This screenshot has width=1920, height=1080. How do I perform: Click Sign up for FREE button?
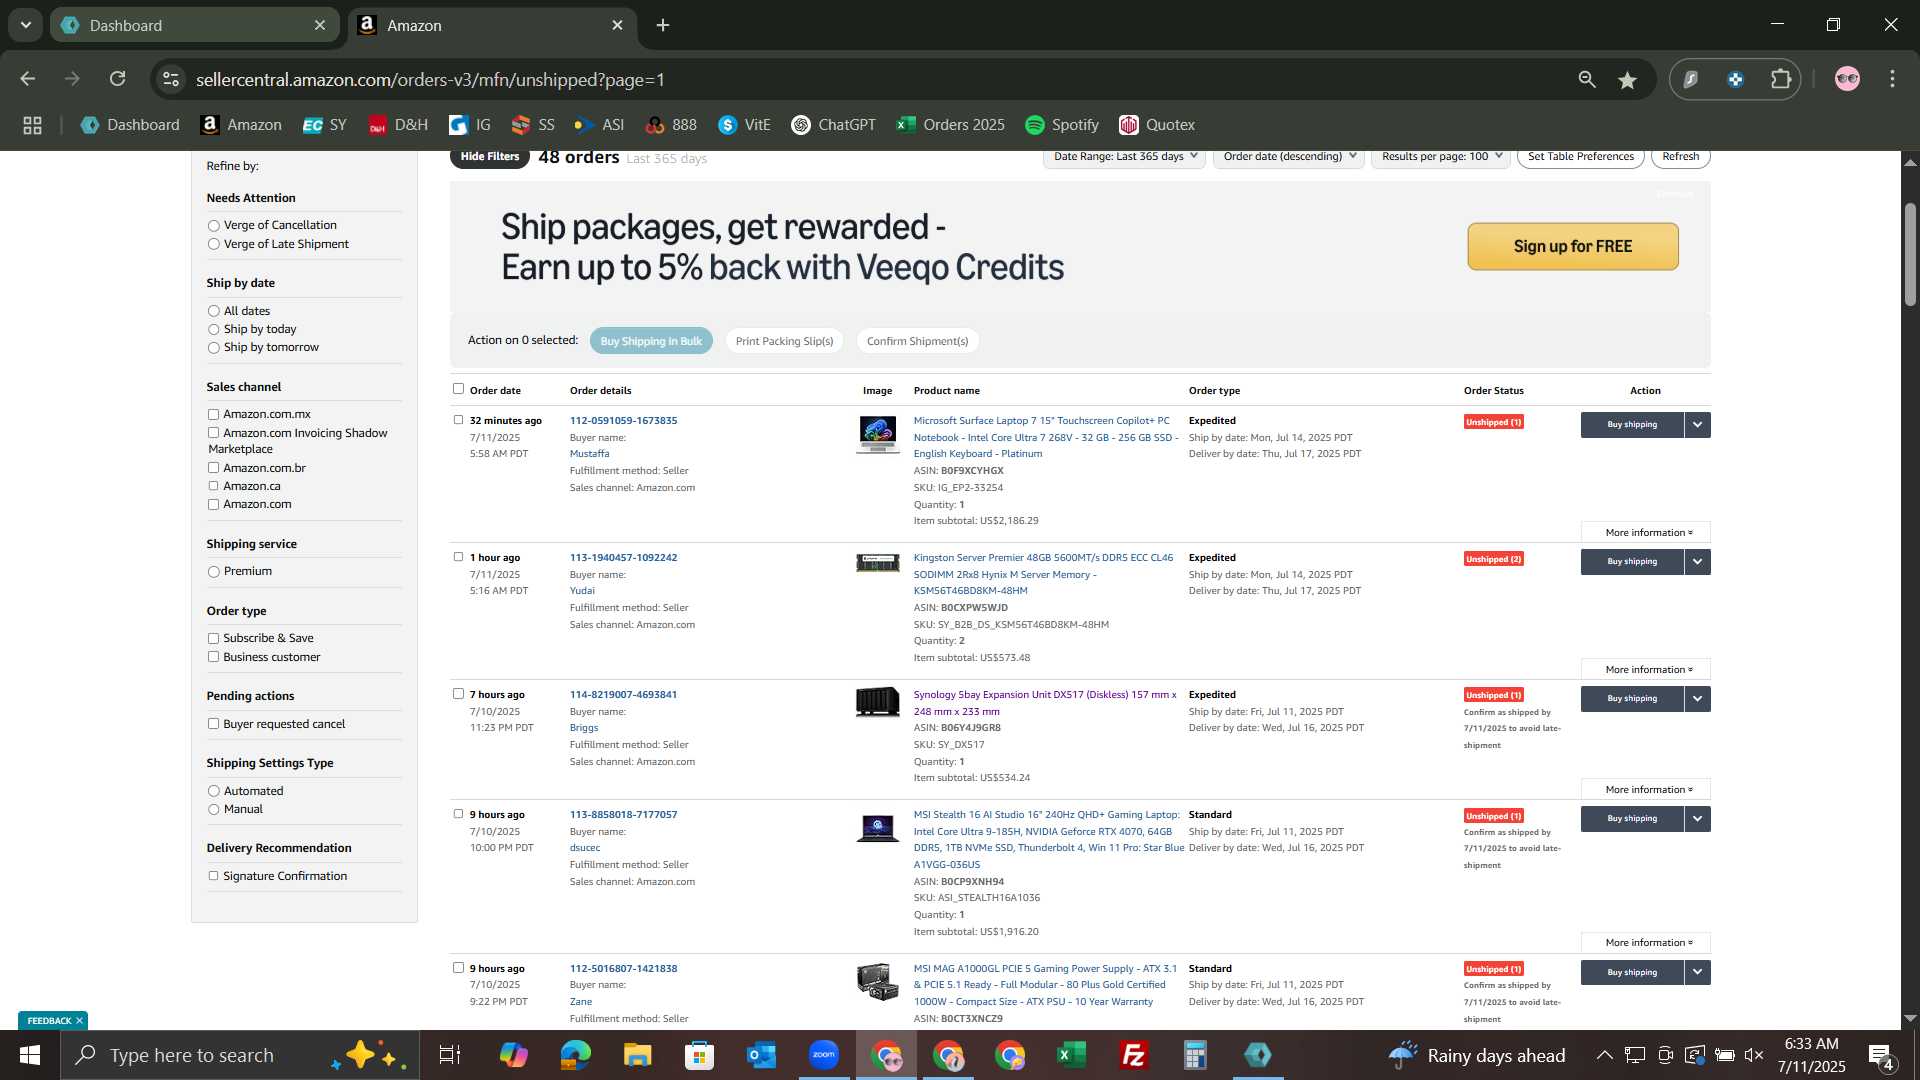point(1573,246)
